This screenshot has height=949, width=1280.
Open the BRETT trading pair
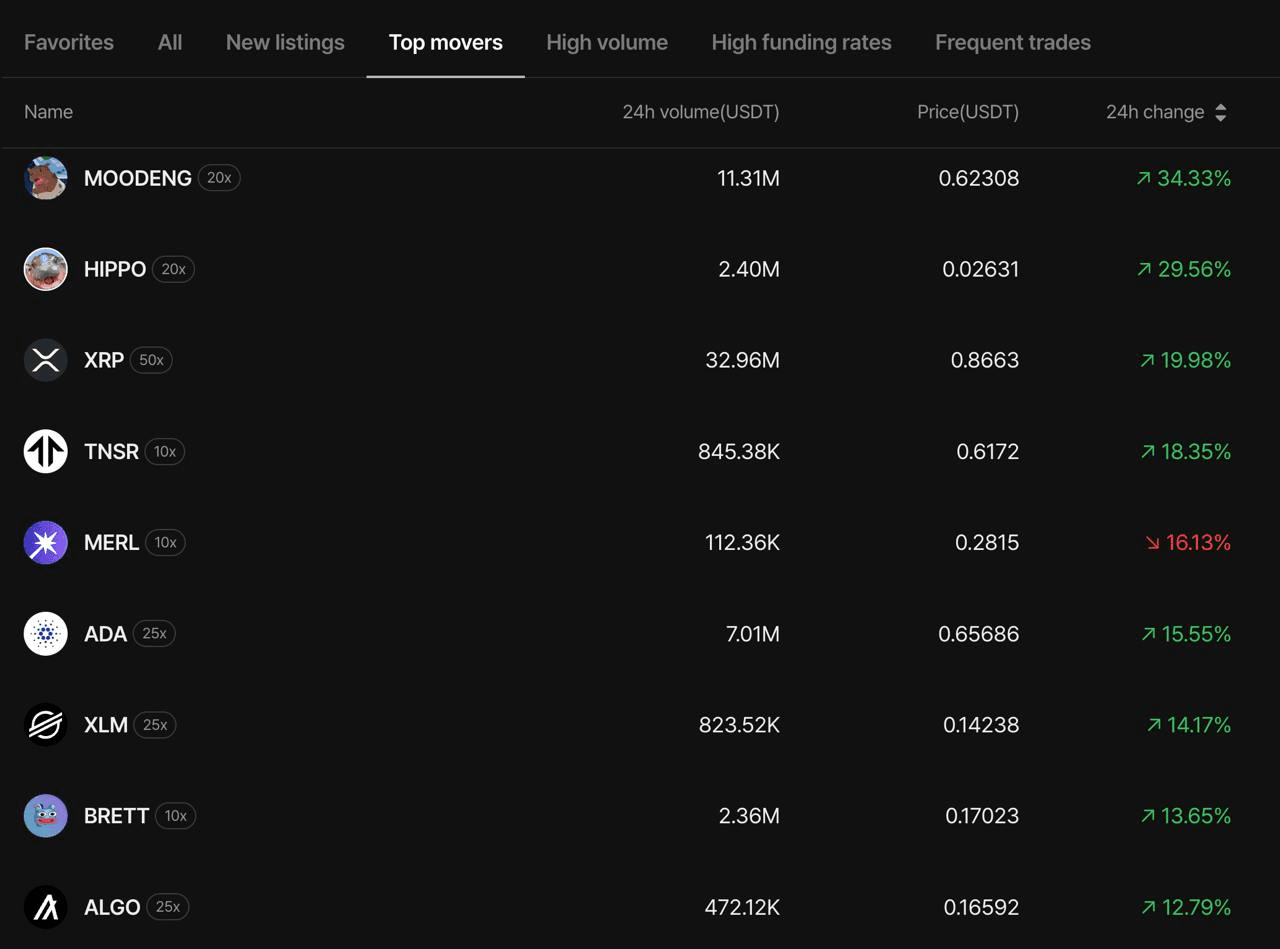point(116,816)
